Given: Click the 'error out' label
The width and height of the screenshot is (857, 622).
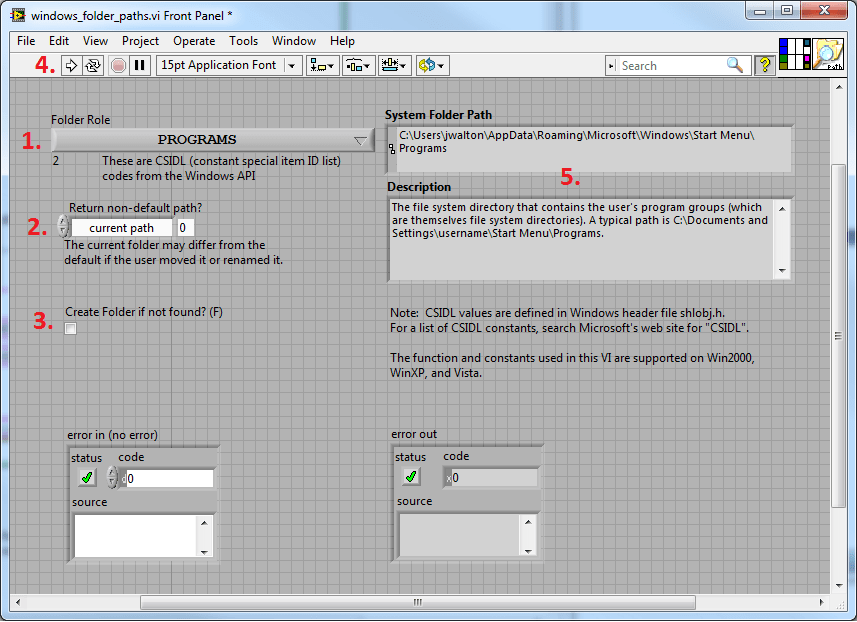Looking at the screenshot, I should pyautogui.click(x=414, y=434).
